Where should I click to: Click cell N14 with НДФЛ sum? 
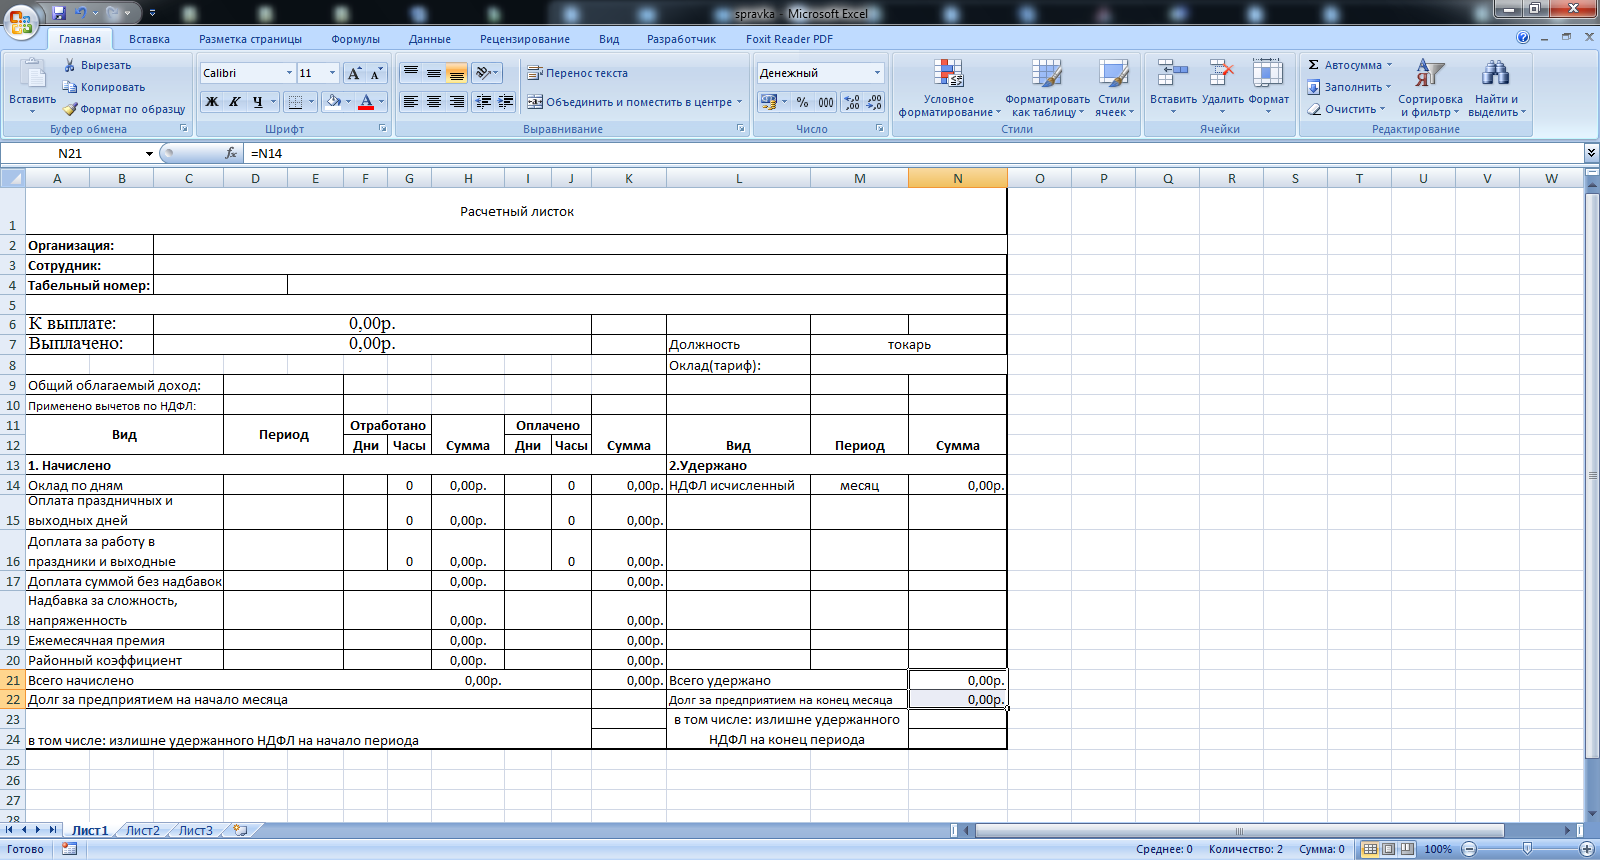pyautogui.click(x=957, y=485)
